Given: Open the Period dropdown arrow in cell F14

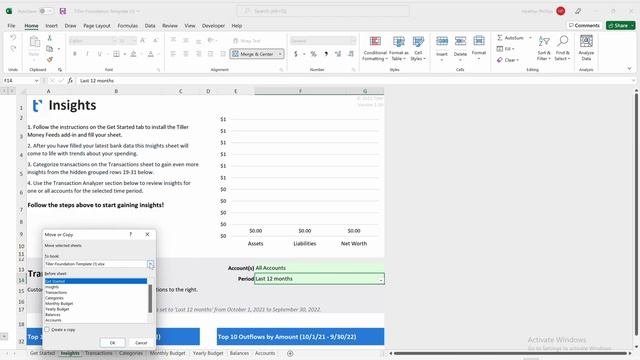Looking at the screenshot, I should pyautogui.click(x=381, y=280).
